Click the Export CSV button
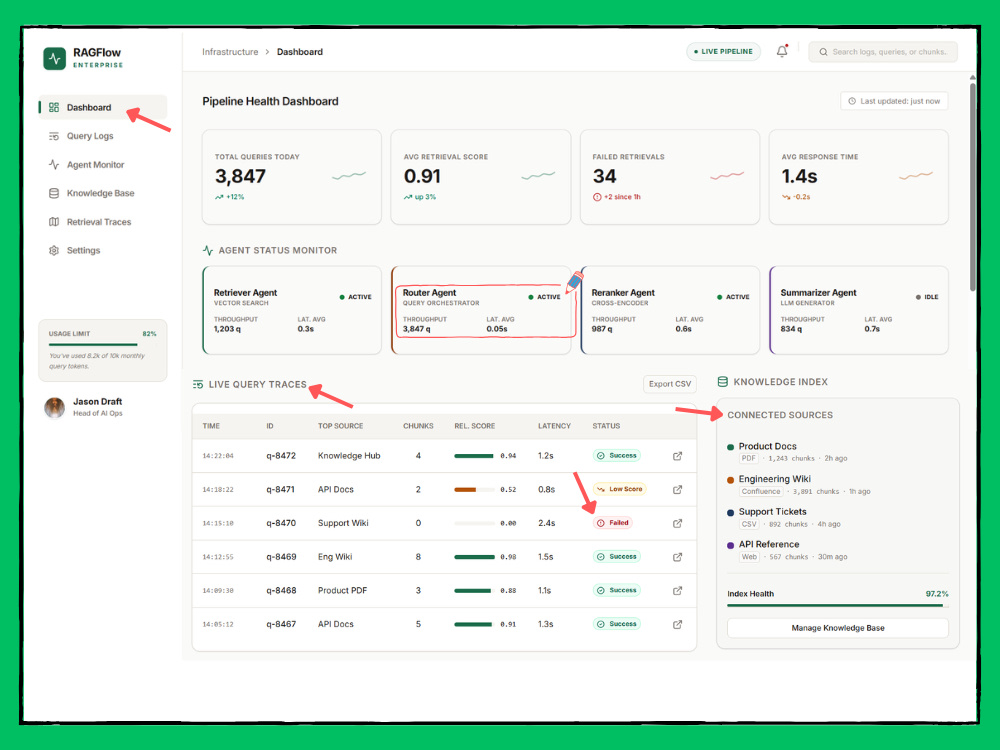This screenshot has width=1000, height=750. pyautogui.click(x=670, y=384)
